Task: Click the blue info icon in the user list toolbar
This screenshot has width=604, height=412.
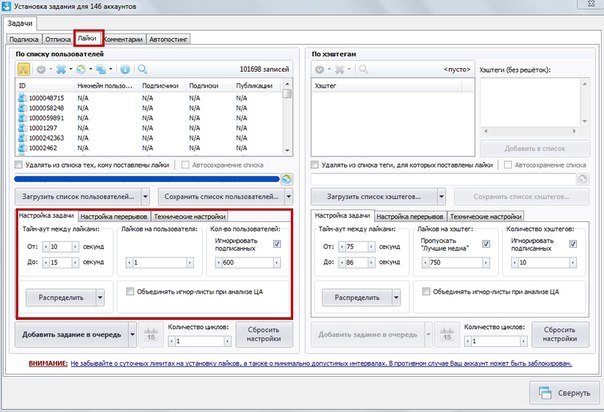Action: point(125,70)
